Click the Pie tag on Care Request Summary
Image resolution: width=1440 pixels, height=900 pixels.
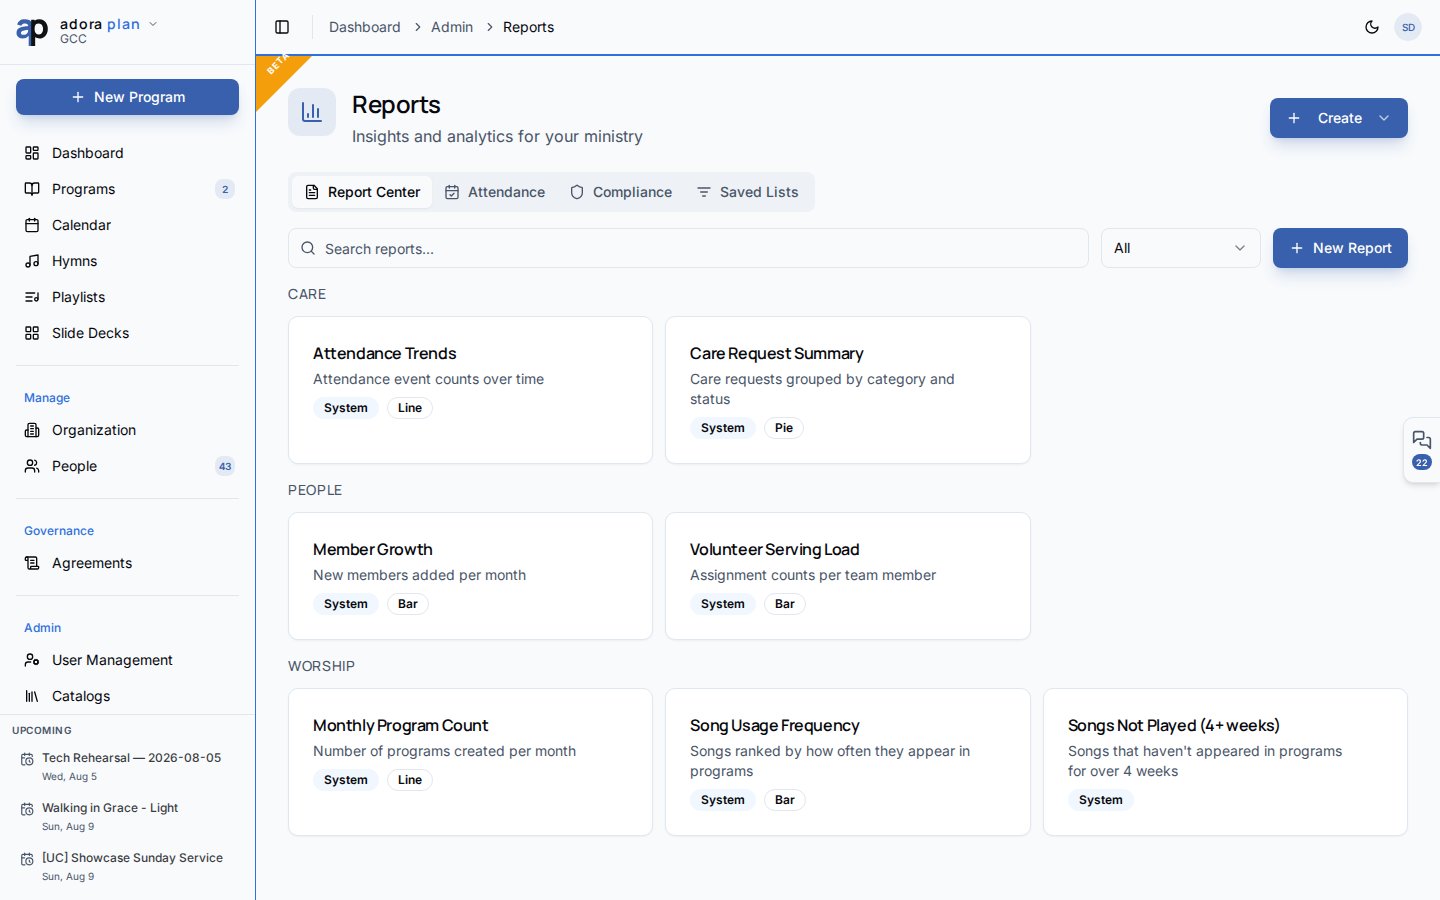[784, 428]
